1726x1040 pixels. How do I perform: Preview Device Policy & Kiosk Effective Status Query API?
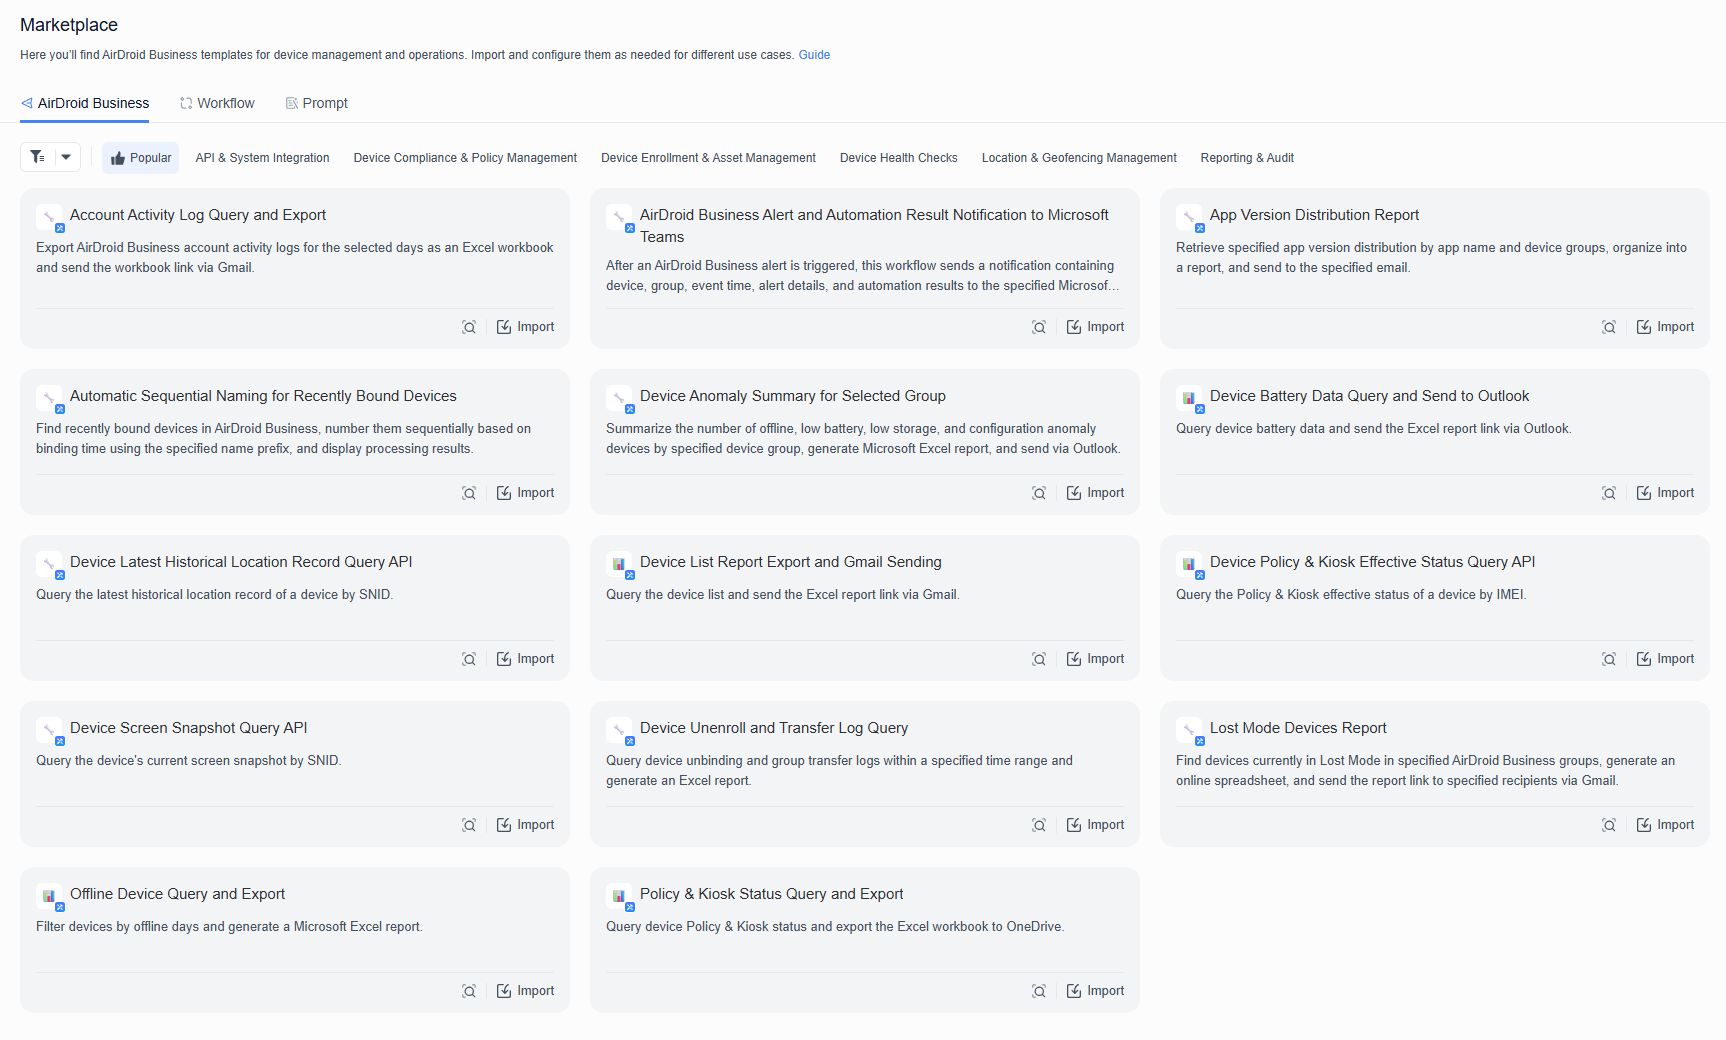[x=1609, y=659]
